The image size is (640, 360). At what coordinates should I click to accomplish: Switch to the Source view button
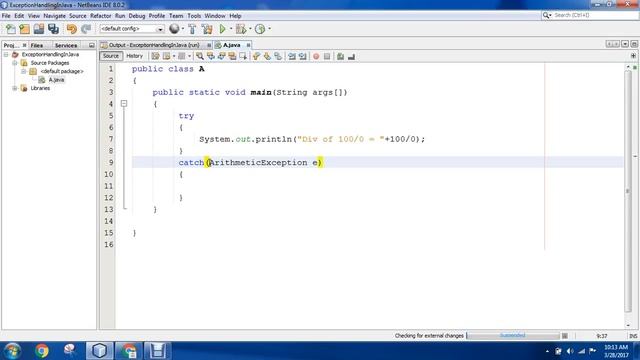tap(111, 56)
